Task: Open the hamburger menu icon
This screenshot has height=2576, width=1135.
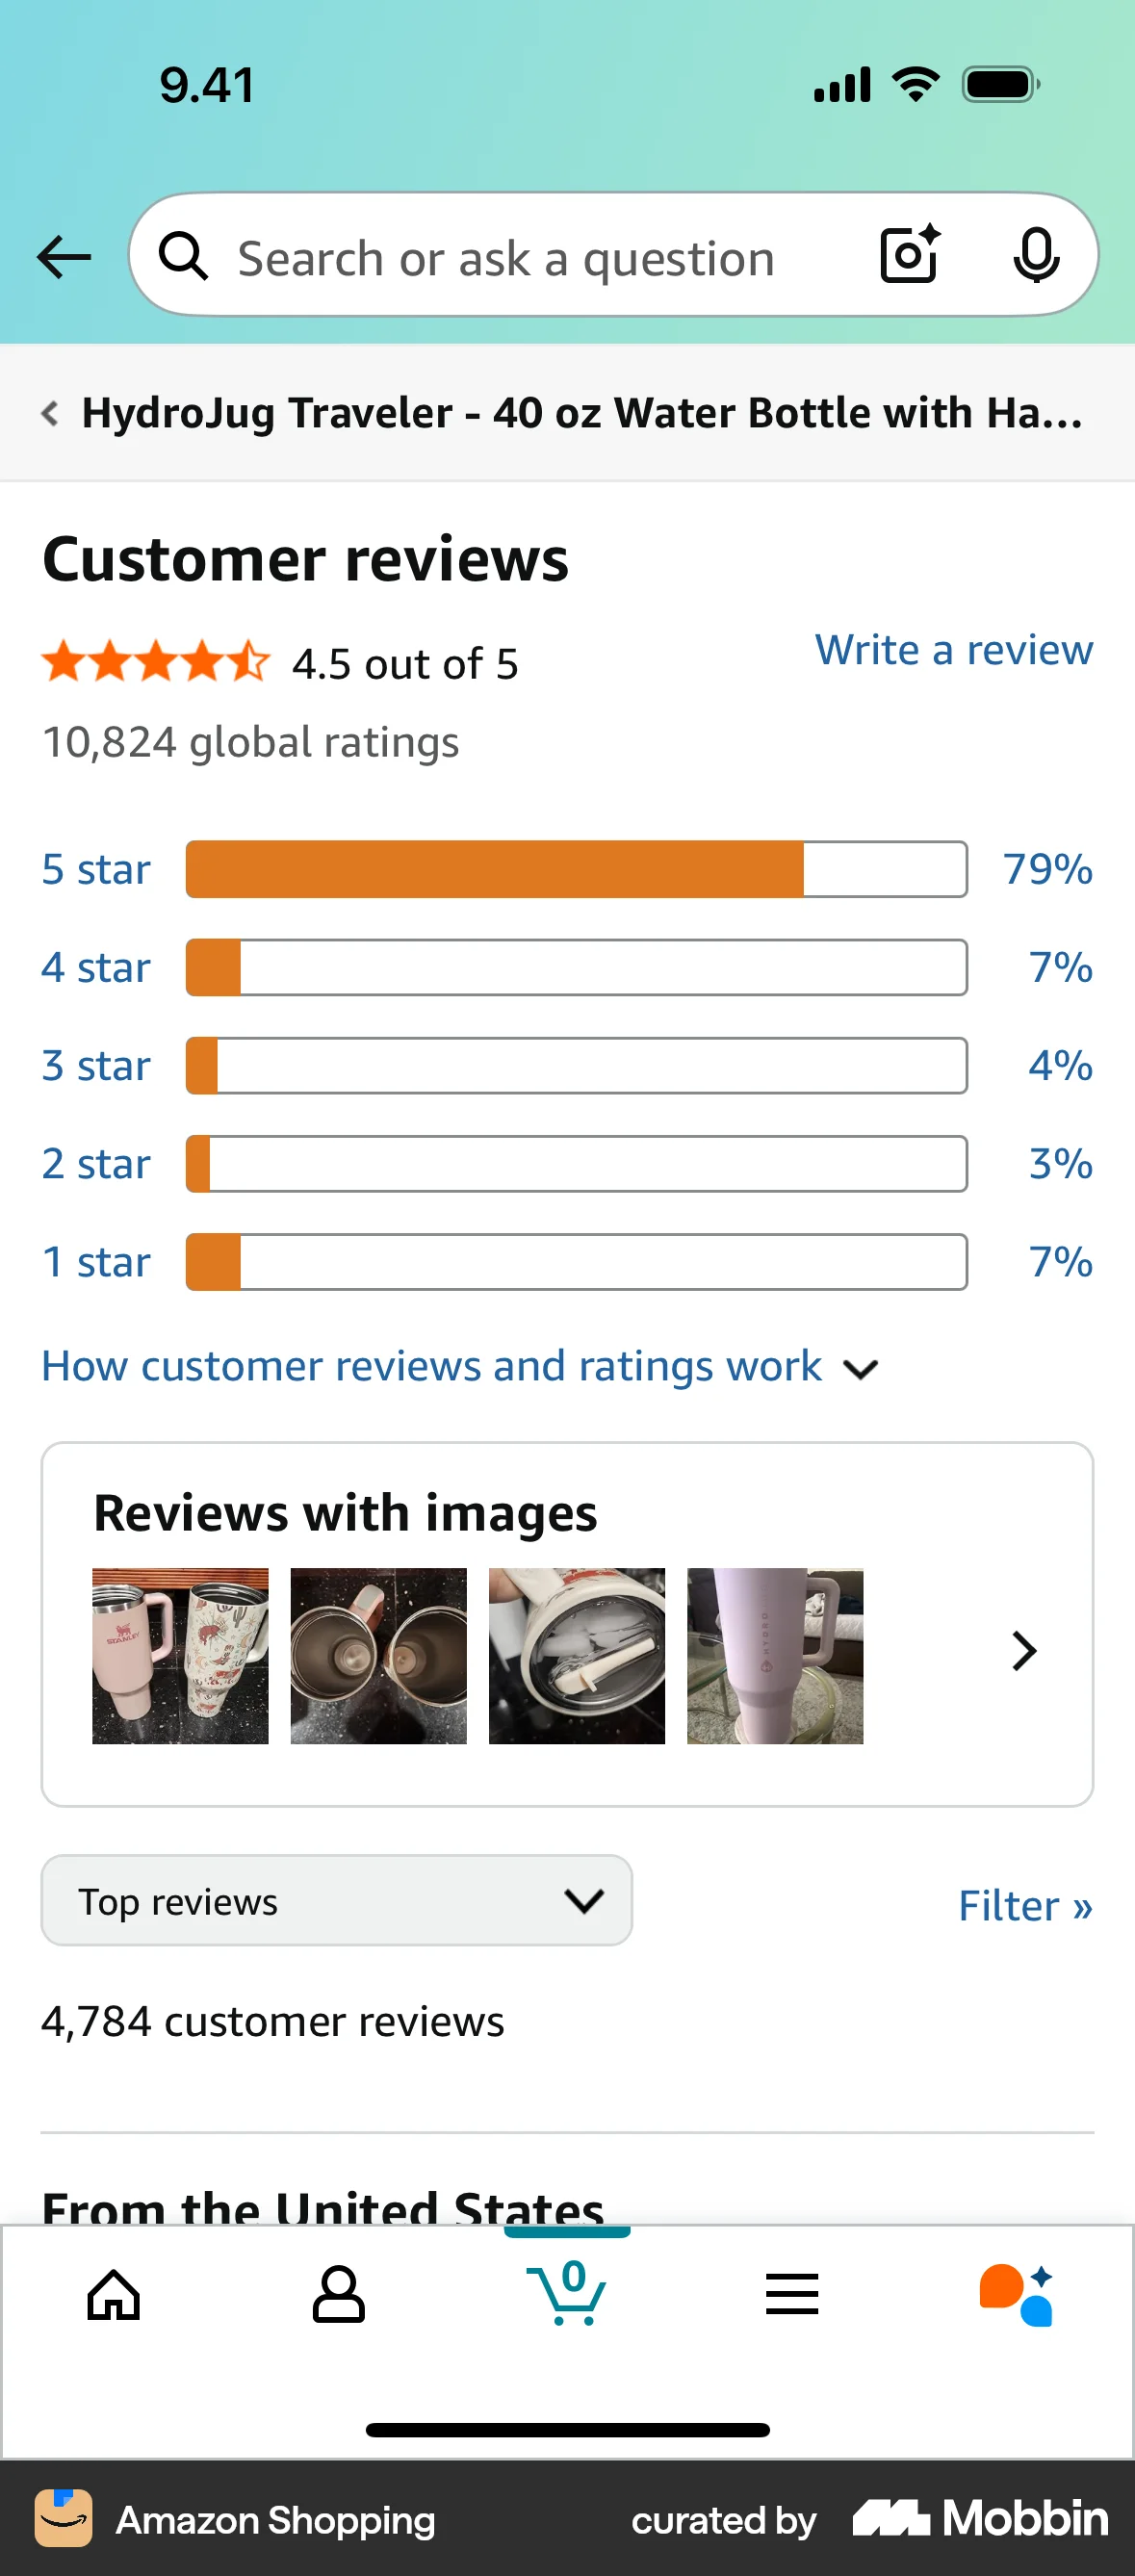Action: (793, 2295)
